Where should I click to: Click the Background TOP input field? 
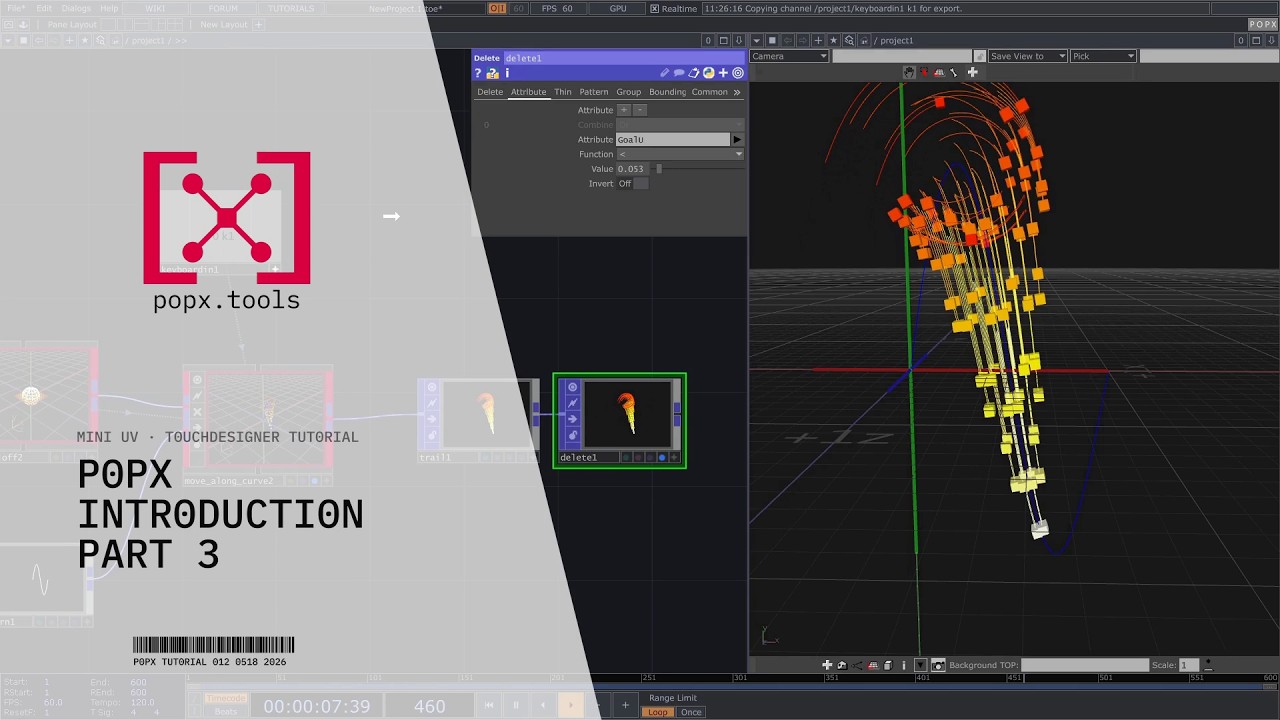pyautogui.click(x=1085, y=665)
